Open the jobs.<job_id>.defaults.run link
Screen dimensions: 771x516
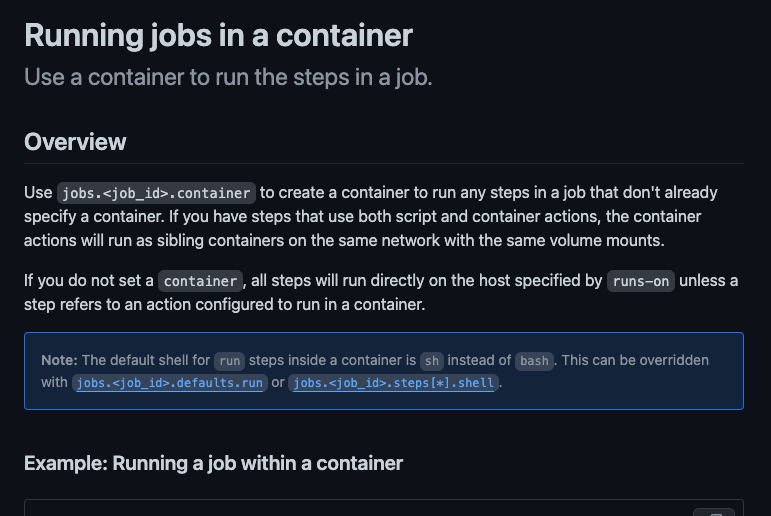pos(170,383)
